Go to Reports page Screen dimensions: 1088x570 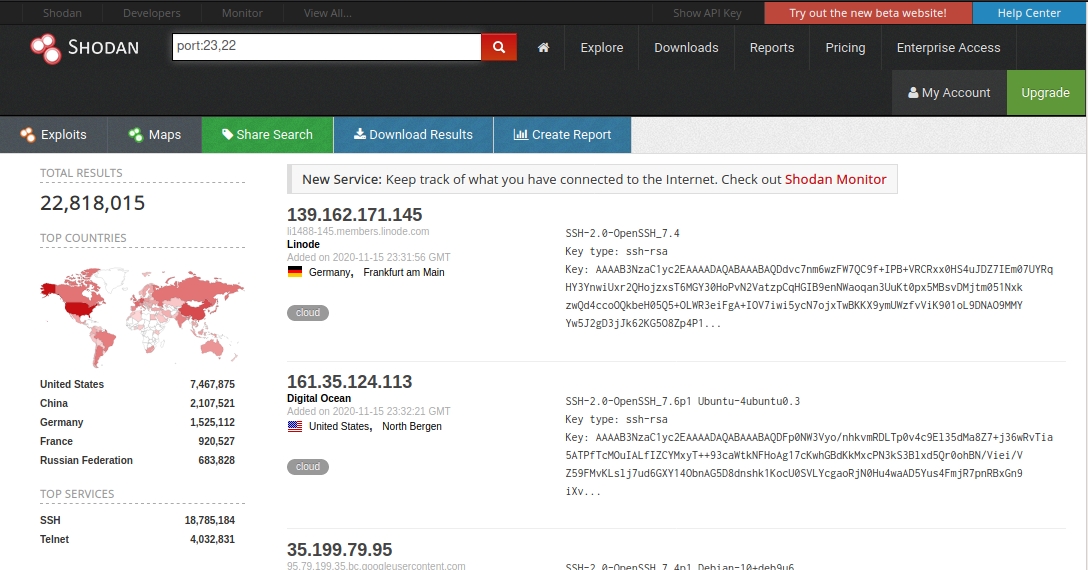tap(771, 47)
